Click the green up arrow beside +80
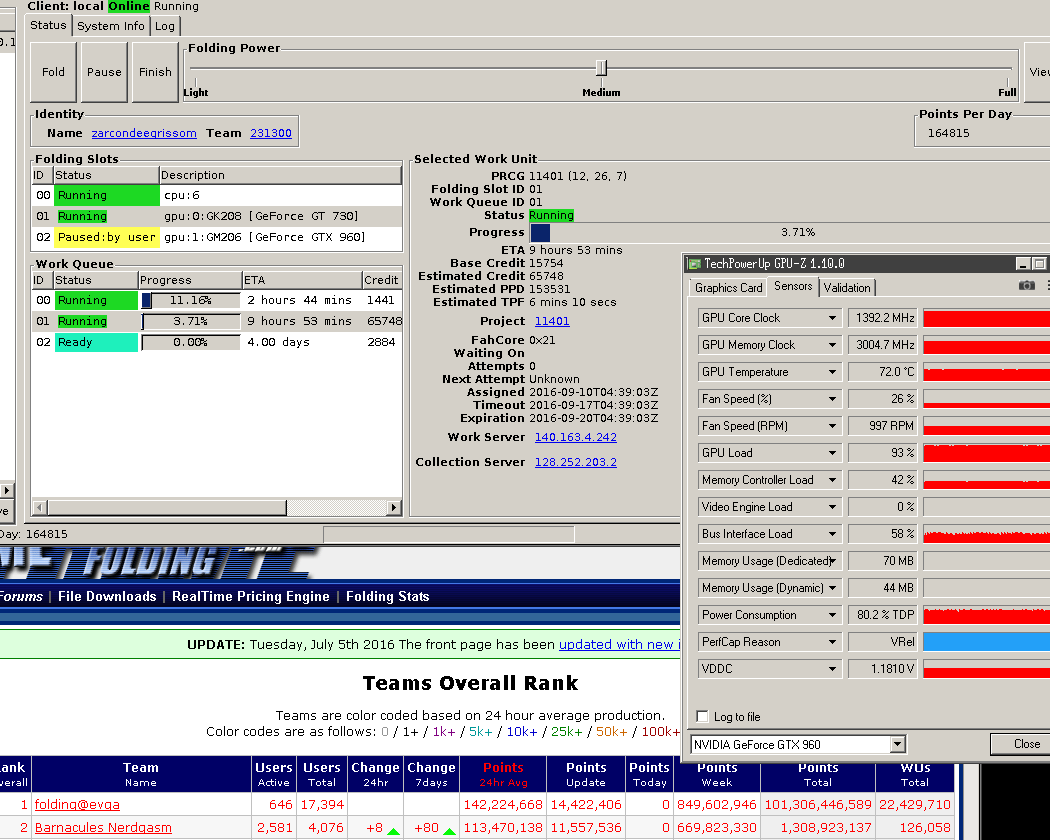Screen dimensions: 1050x840 coord(449,831)
